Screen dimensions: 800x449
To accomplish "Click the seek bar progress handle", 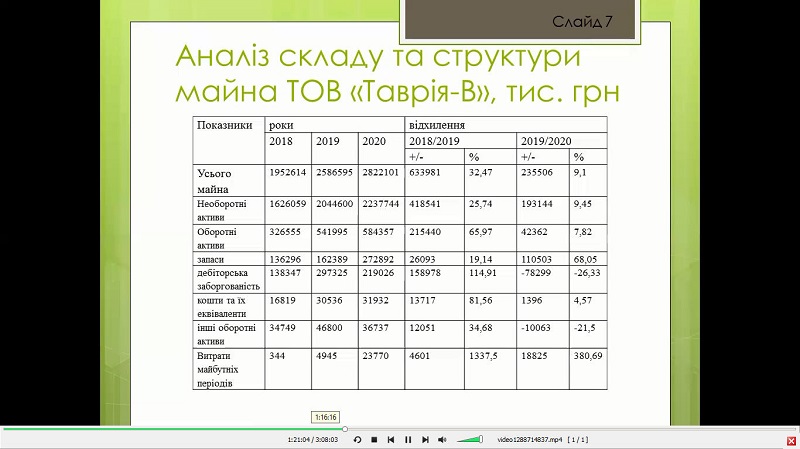I will click(345, 429).
